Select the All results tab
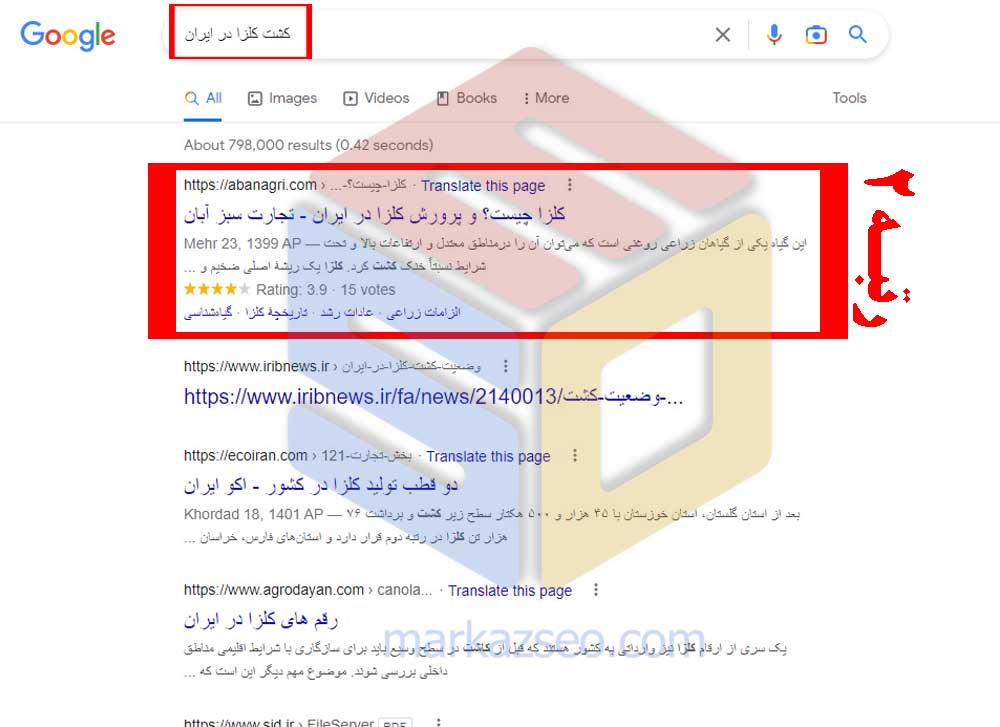 point(203,98)
